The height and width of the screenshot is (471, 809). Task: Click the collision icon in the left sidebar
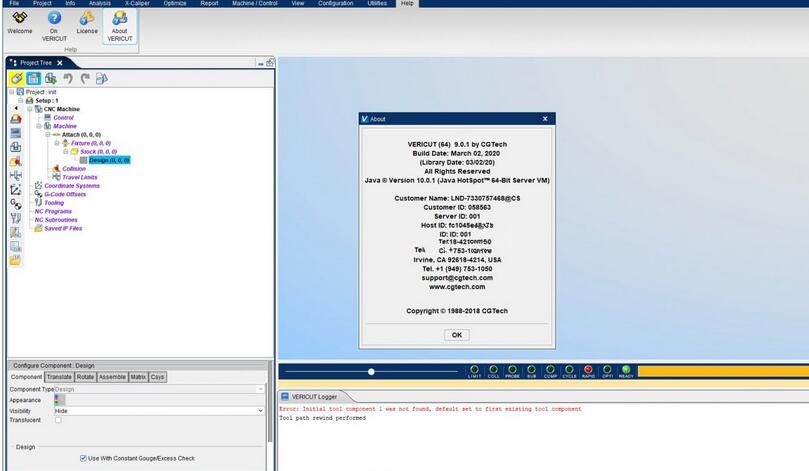(x=15, y=161)
